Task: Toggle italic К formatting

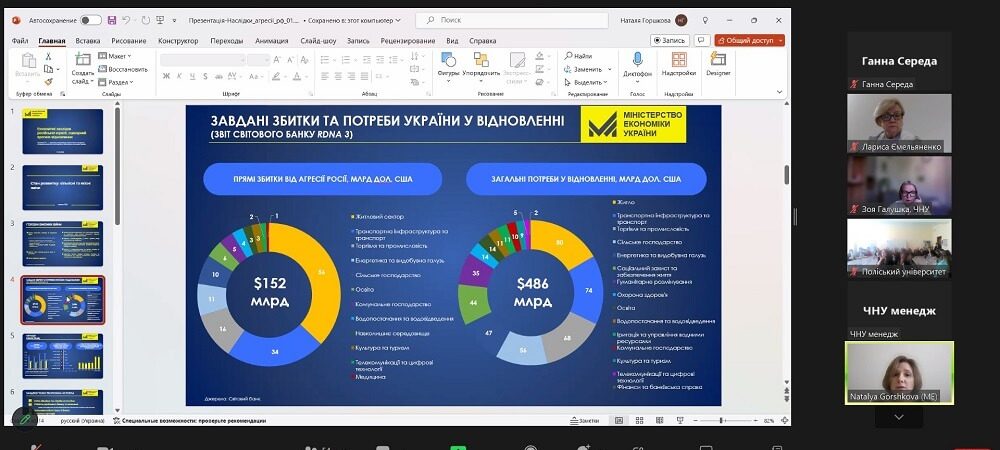Action: click(x=180, y=76)
